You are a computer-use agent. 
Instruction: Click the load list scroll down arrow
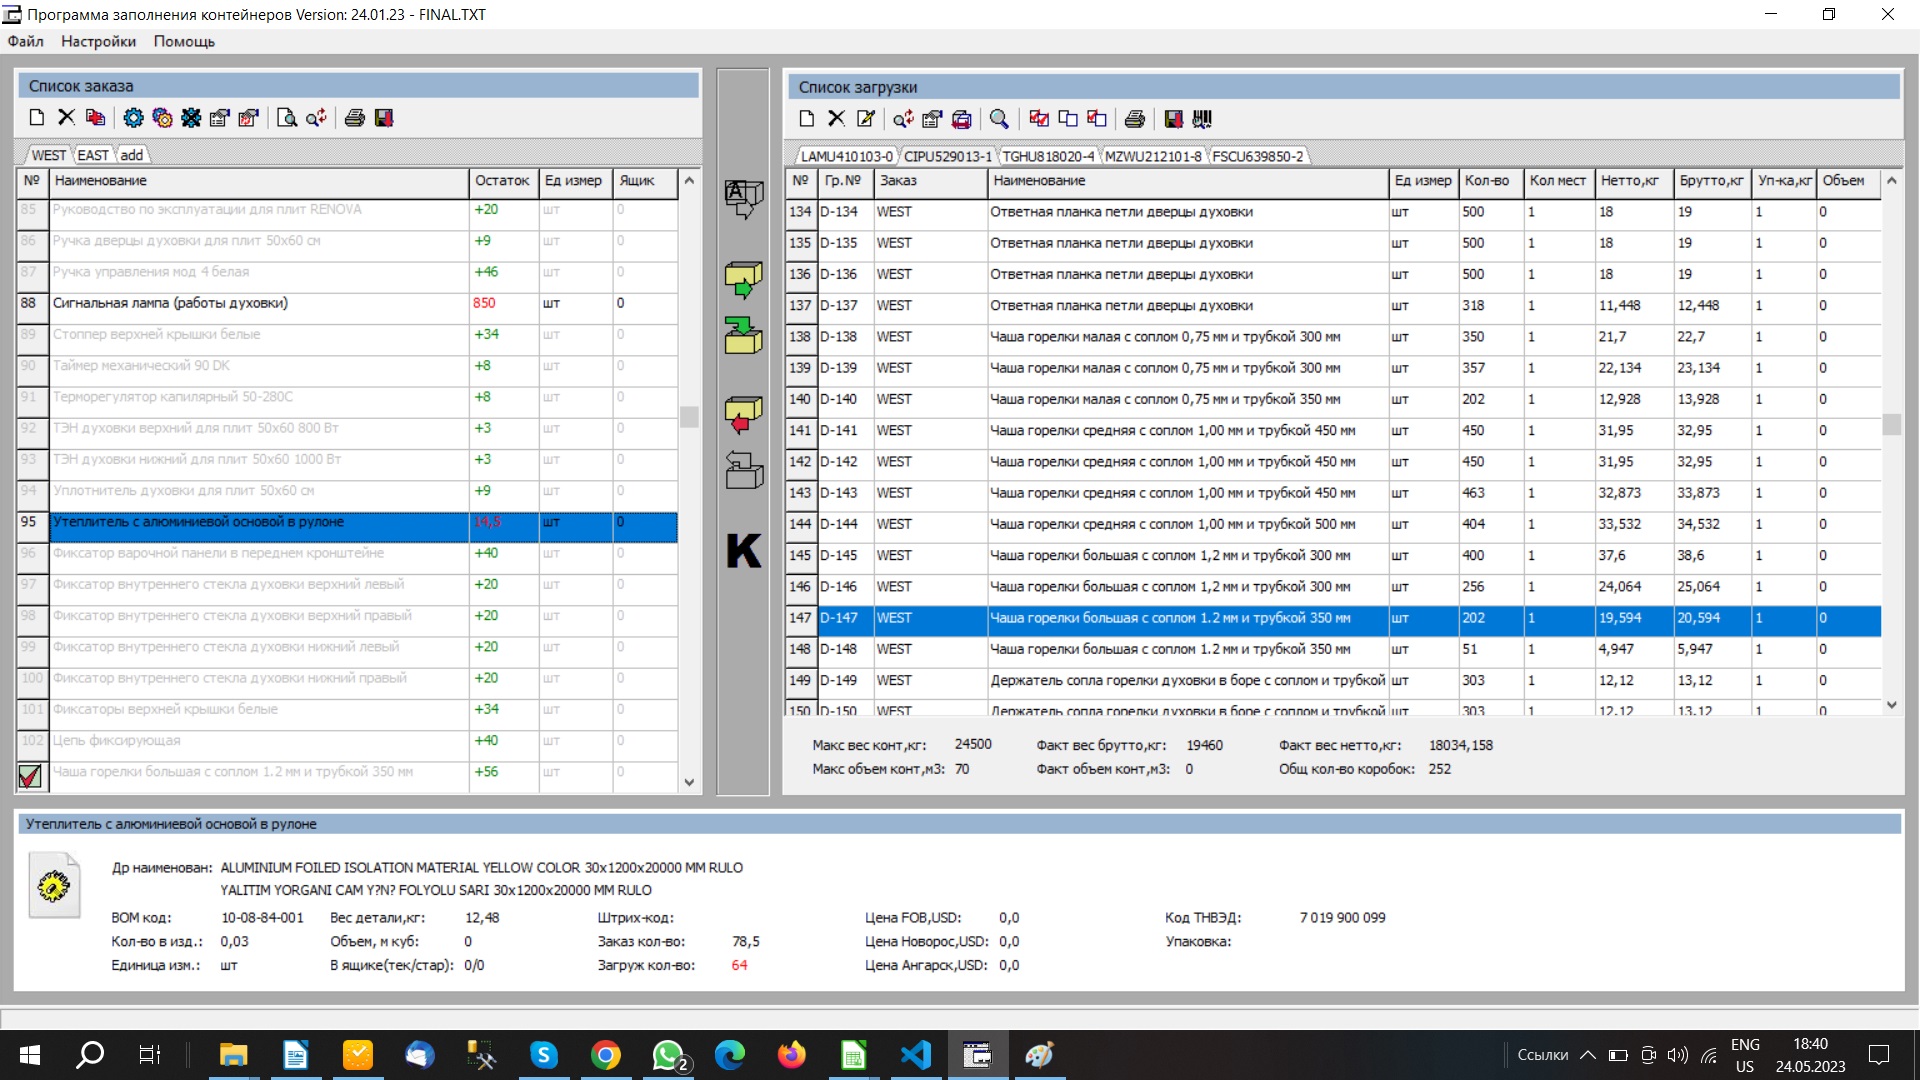pyautogui.click(x=1891, y=705)
